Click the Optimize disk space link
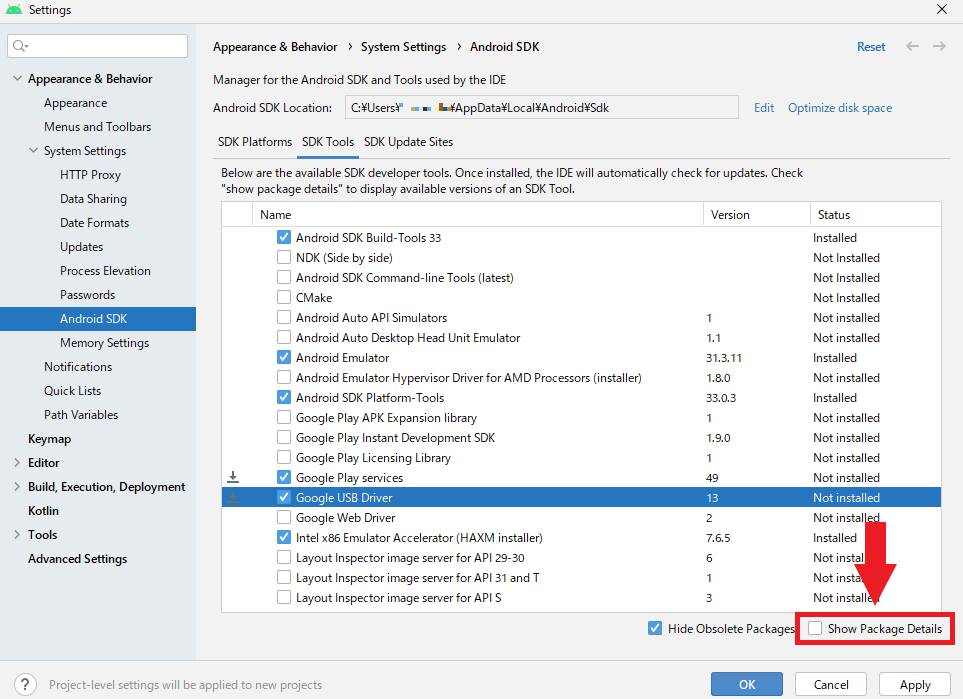This screenshot has height=699, width=963. click(x=839, y=107)
